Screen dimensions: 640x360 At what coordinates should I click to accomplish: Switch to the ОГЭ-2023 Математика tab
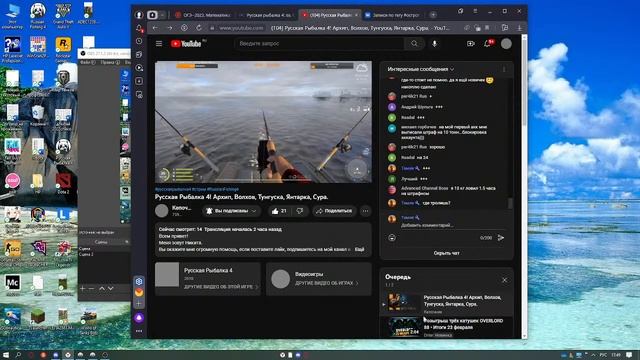coord(203,15)
